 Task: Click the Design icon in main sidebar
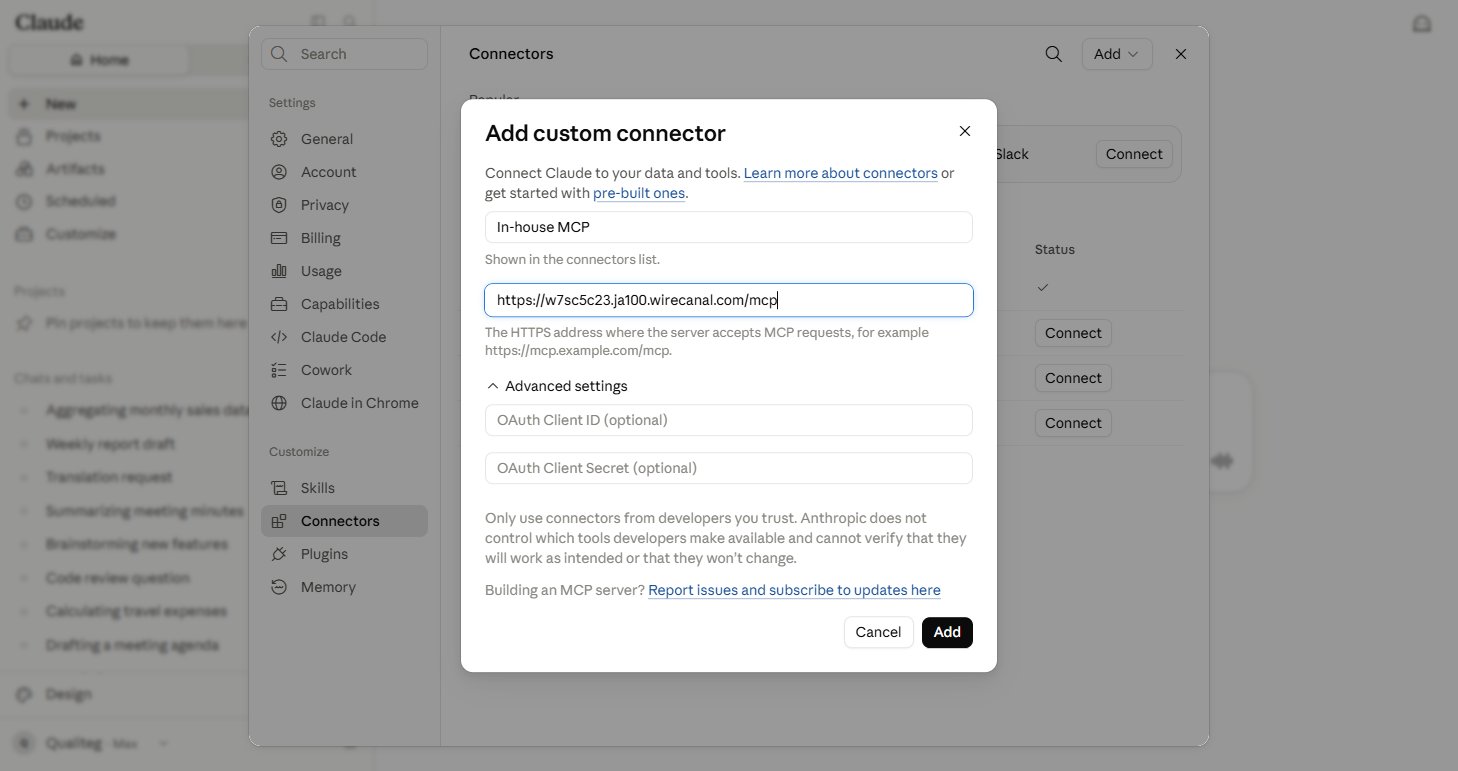[x=24, y=694]
